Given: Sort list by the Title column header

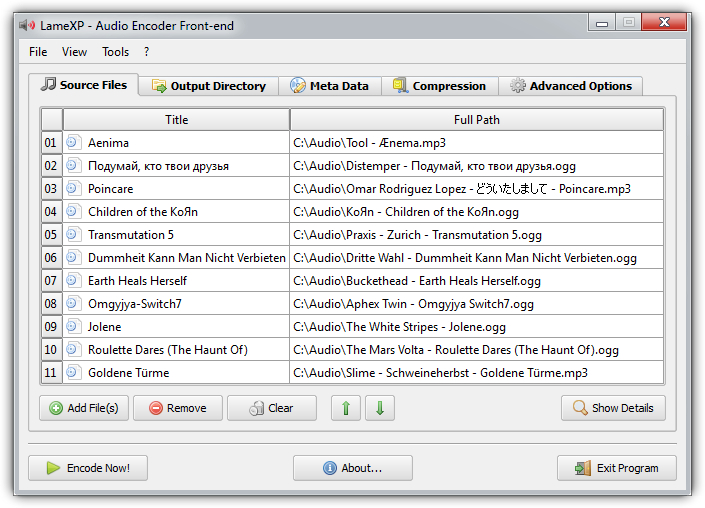Looking at the screenshot, I should click(176, 120).
